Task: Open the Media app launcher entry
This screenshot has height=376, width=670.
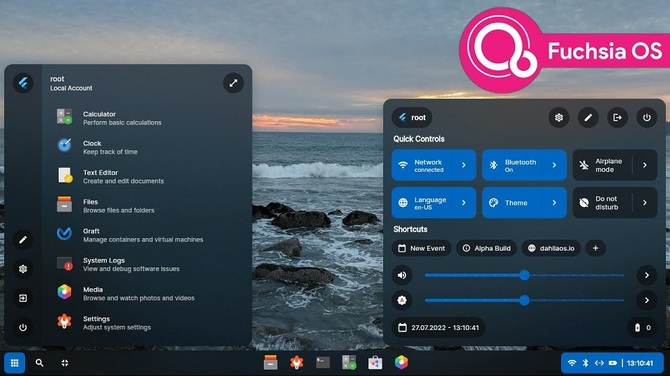Action: [x=147, y=294]
